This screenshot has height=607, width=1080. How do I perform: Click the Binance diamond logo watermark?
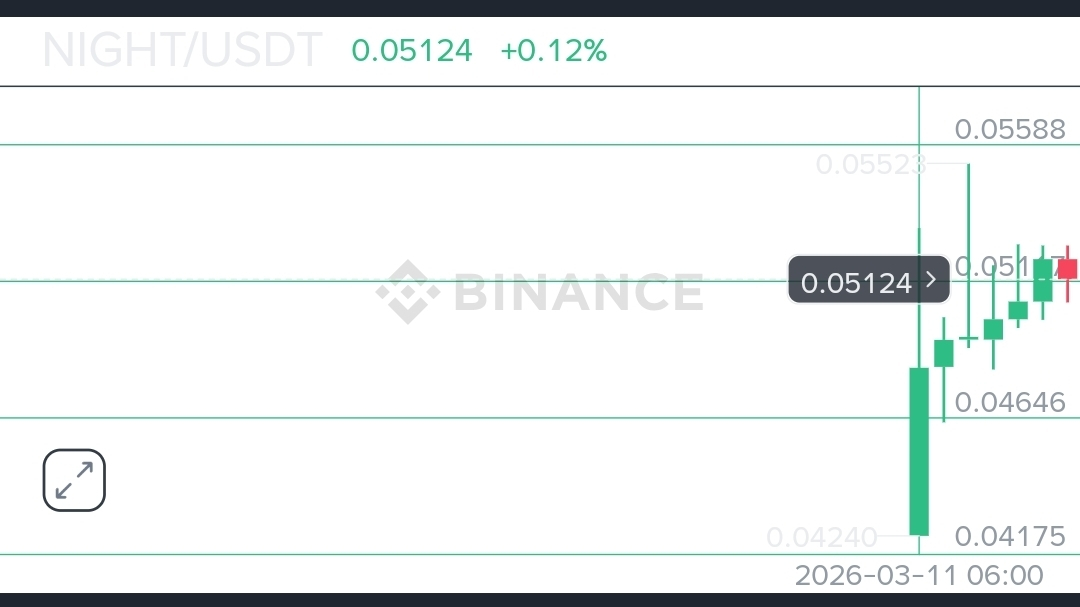pos(407,292)
